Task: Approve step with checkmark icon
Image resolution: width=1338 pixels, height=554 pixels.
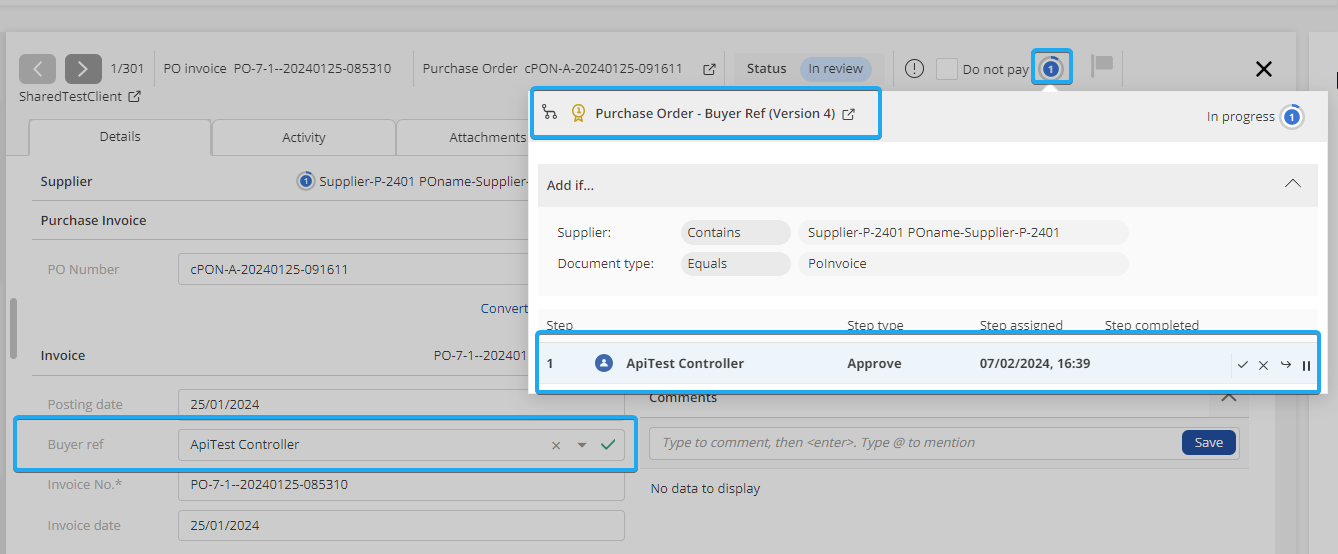Action: point(1242,365)
